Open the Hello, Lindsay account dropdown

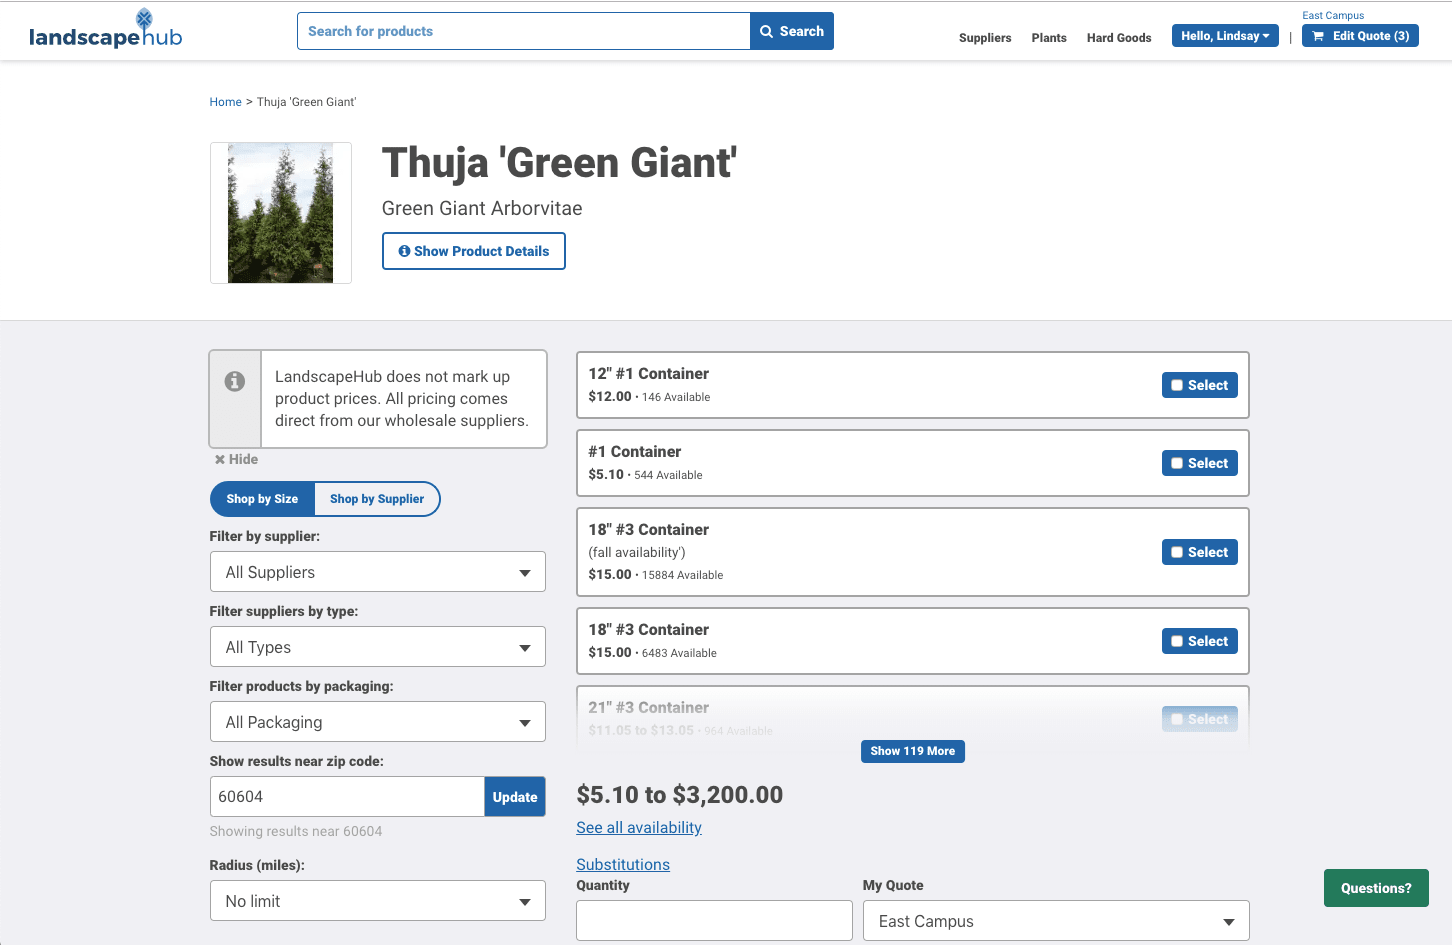point(1225,36)
